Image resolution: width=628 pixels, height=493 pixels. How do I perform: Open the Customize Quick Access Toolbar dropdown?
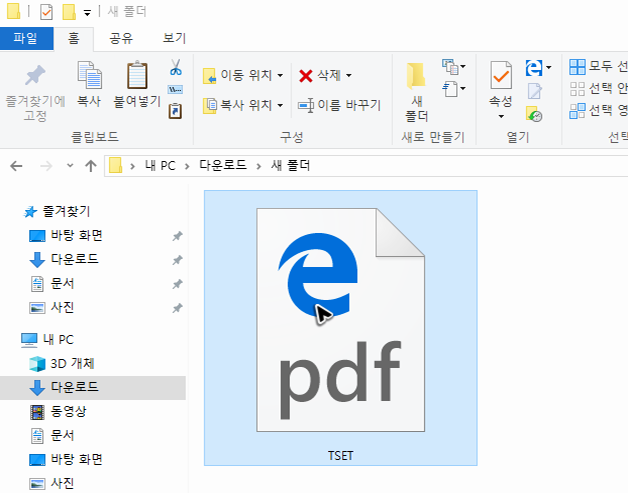(x=87, y=13)
